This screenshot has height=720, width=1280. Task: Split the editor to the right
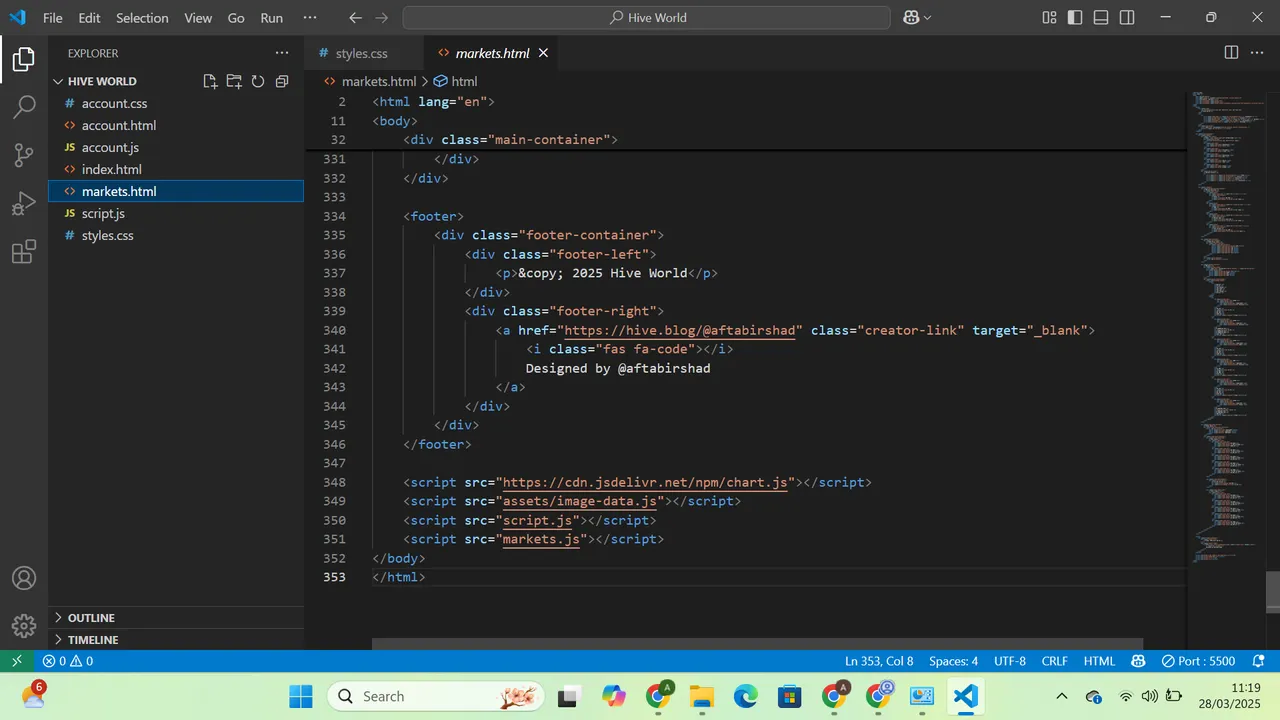pyautogui.click(x=1231, y=53)
